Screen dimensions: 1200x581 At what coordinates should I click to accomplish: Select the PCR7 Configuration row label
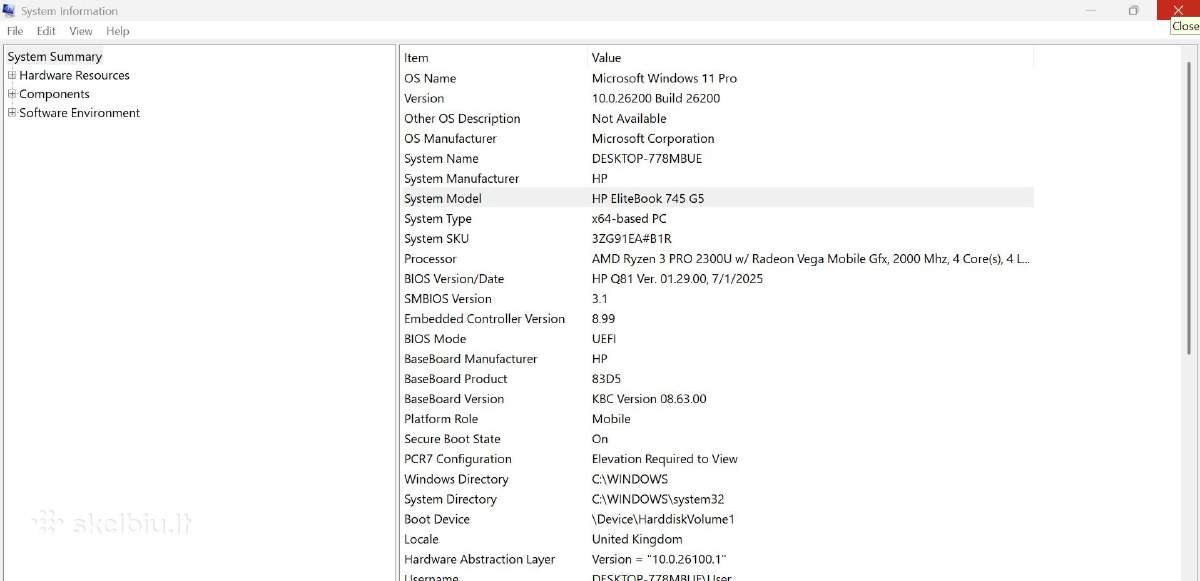(458, 458)
